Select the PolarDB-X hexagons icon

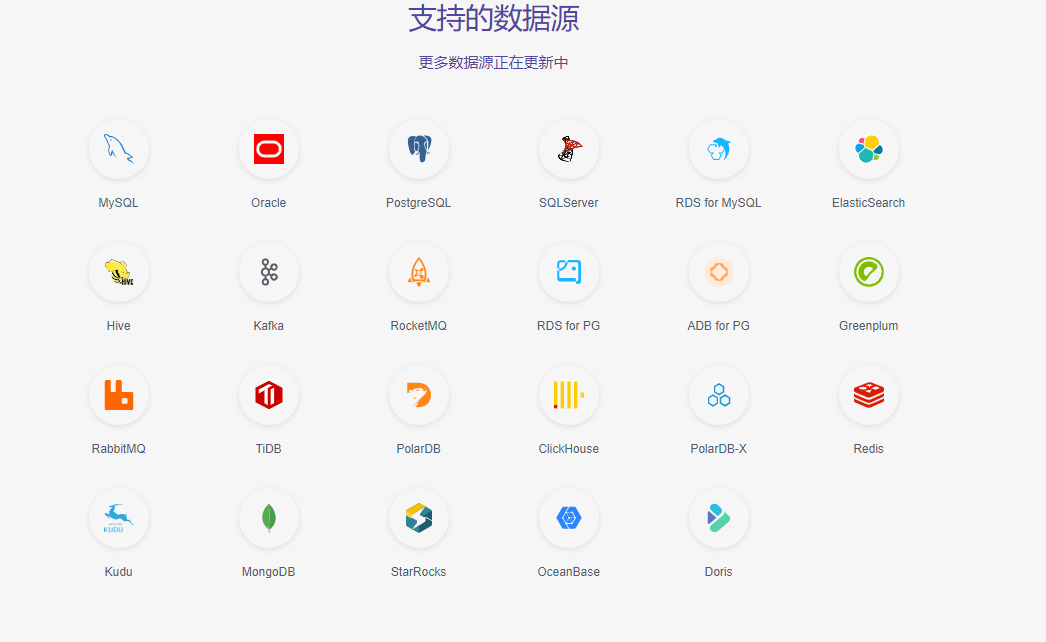pos(719,395)
